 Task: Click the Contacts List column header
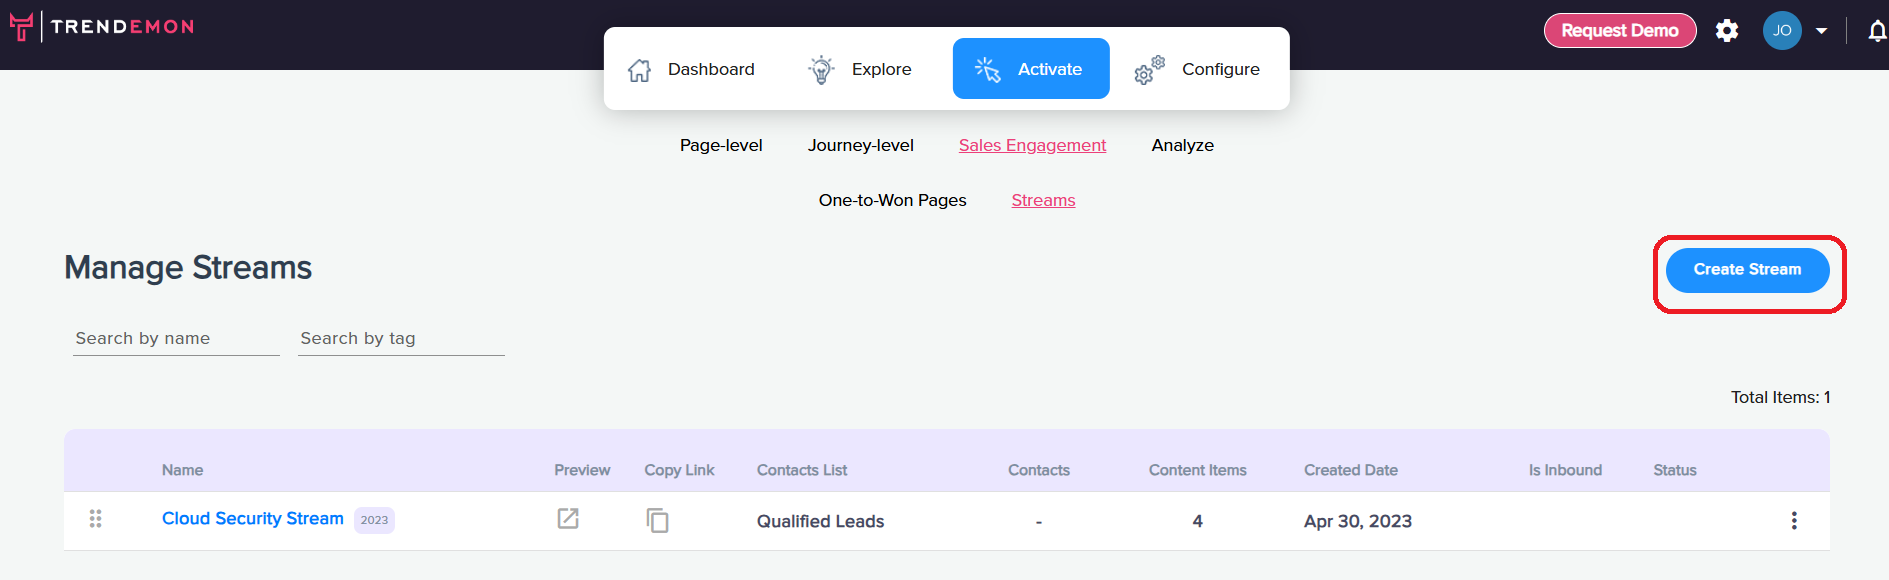point(802,470)
